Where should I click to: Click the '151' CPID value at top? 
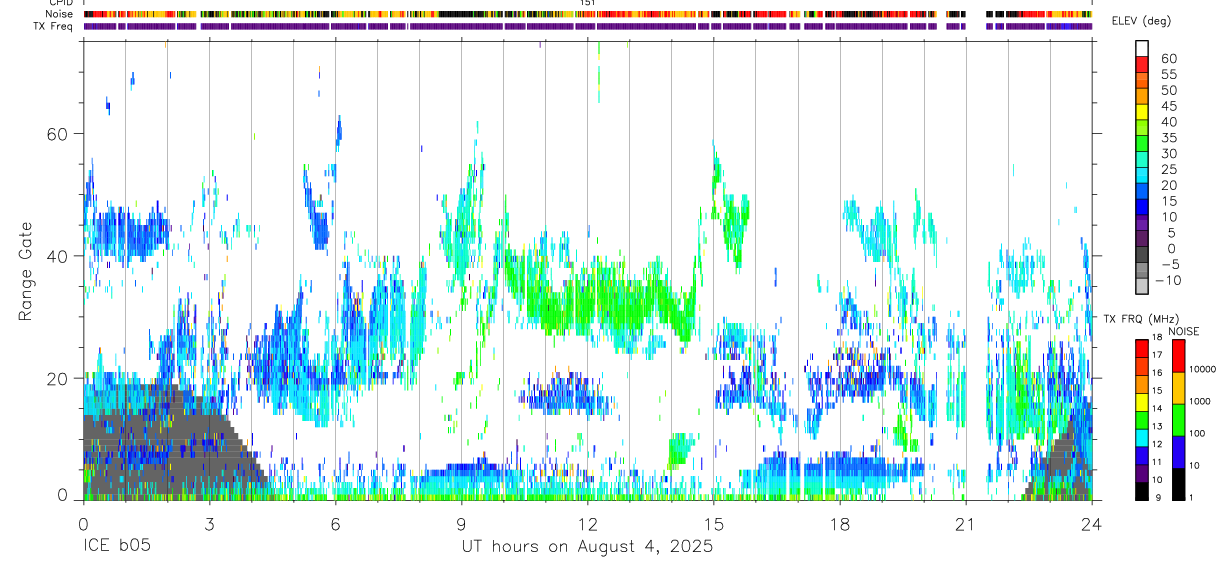[x=588, y=3]
